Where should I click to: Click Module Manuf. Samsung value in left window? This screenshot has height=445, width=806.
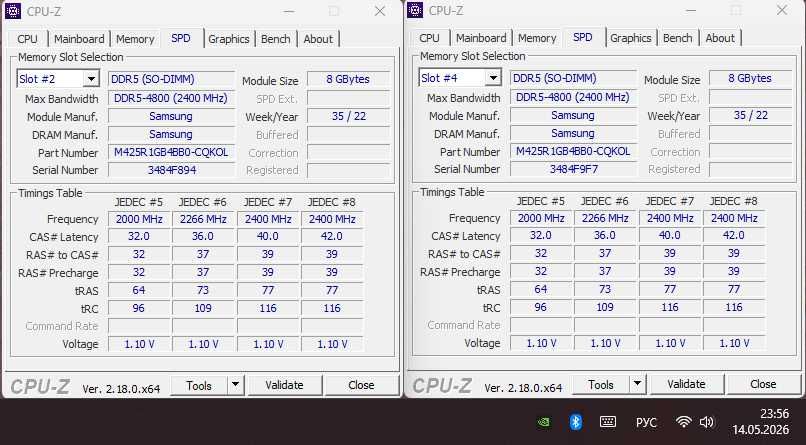(x=172, y=116)
